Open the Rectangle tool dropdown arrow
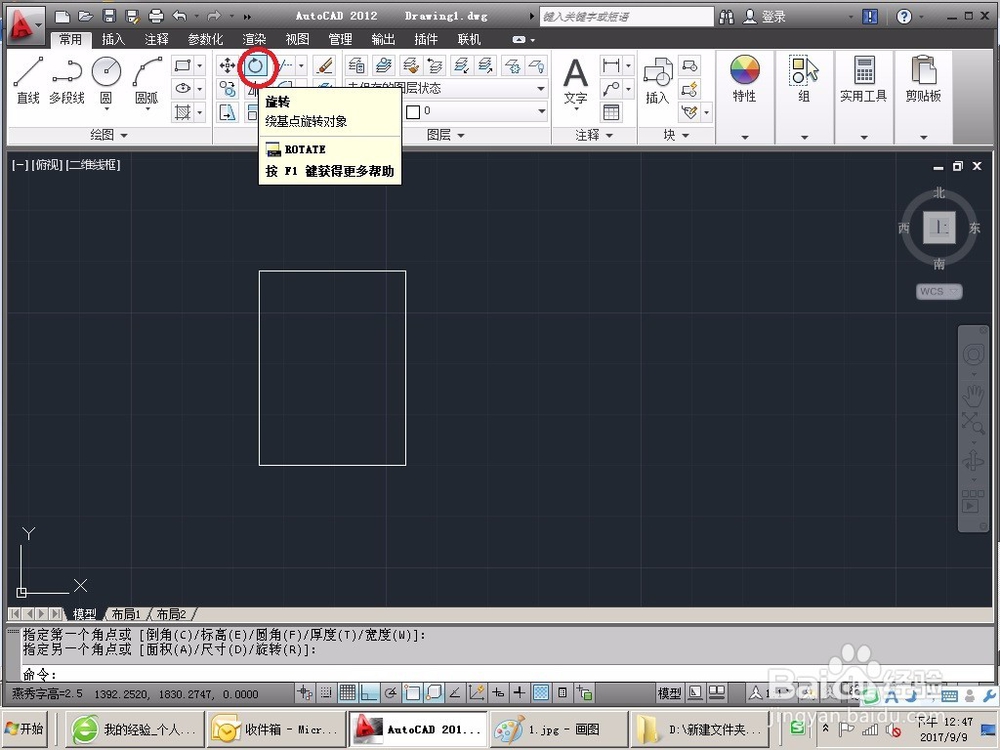Screen dimensions: 1000x750 200,65
